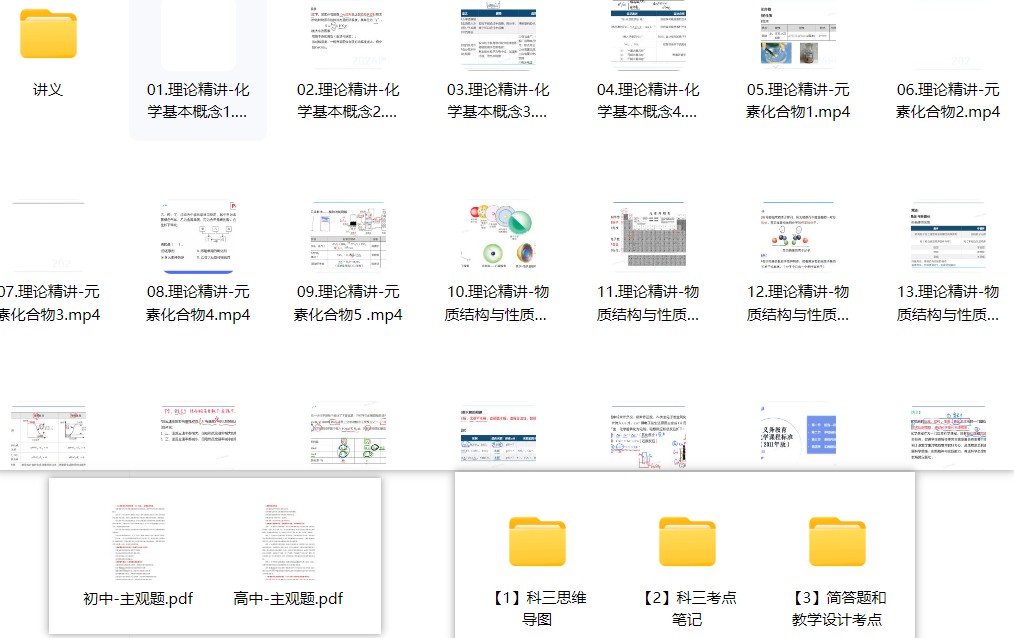
Task: Select 12.理论精讲-物质结构与性质 video
Action: point(797,240)
